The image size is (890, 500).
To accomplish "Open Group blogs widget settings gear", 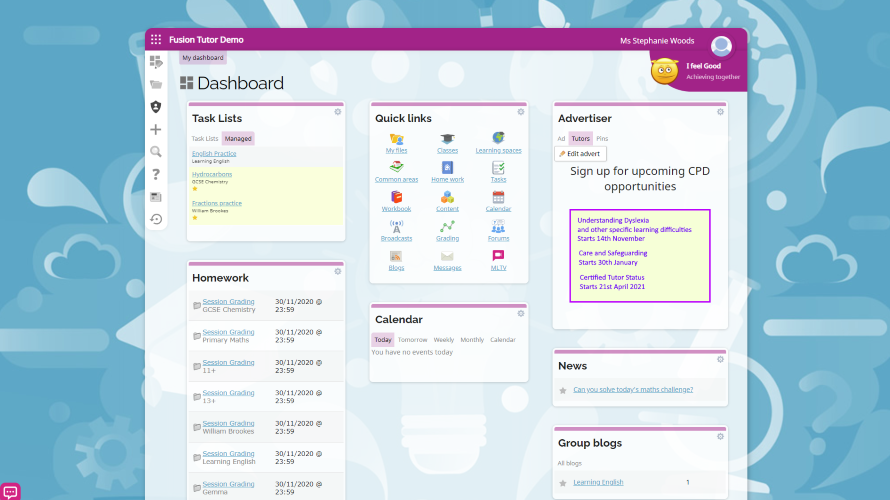I will [720, 436].
